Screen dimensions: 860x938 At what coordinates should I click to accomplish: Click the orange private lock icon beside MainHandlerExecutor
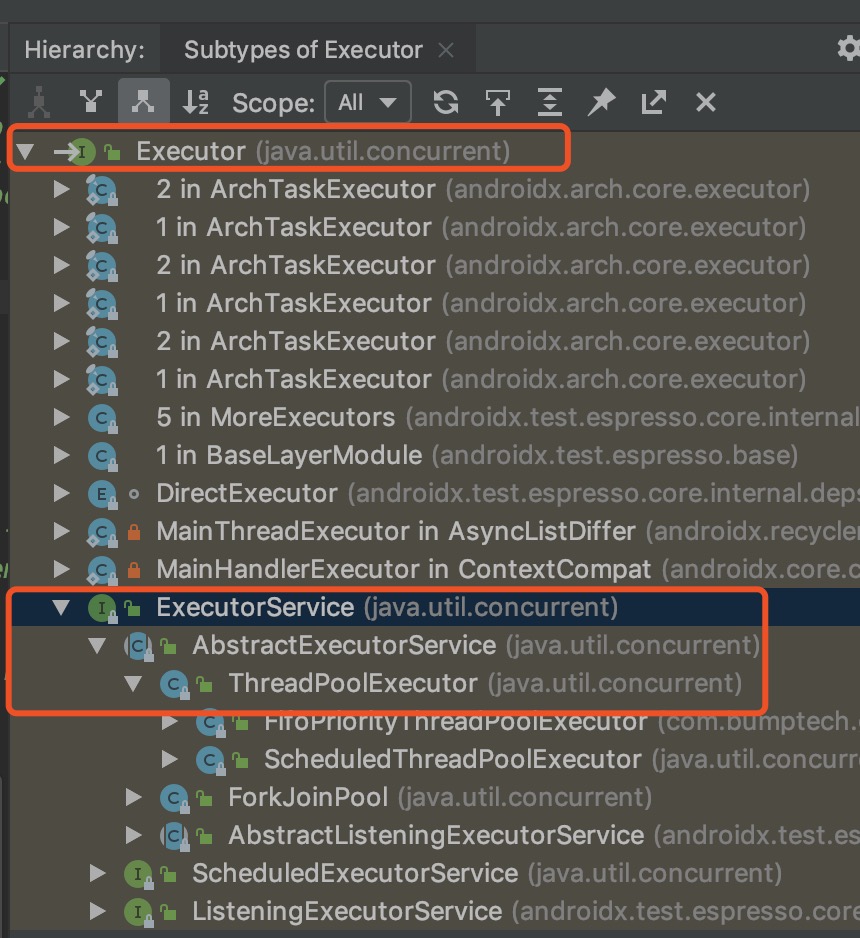point(134,570)
